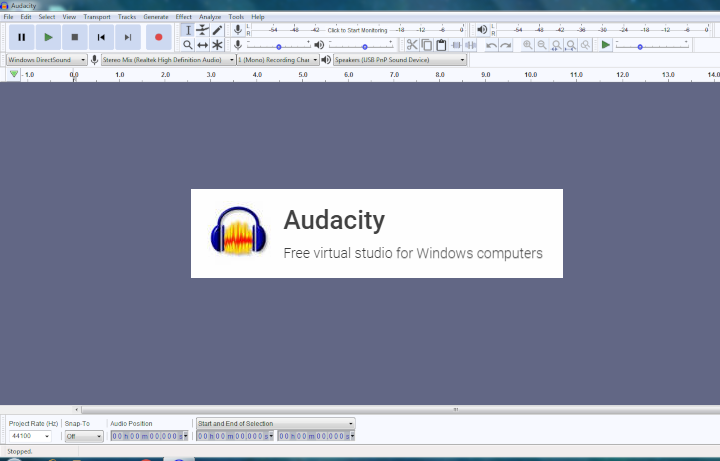Screen dimensions: 720x461
Task: Open the Edit menu
Action: tap(26, 17)
